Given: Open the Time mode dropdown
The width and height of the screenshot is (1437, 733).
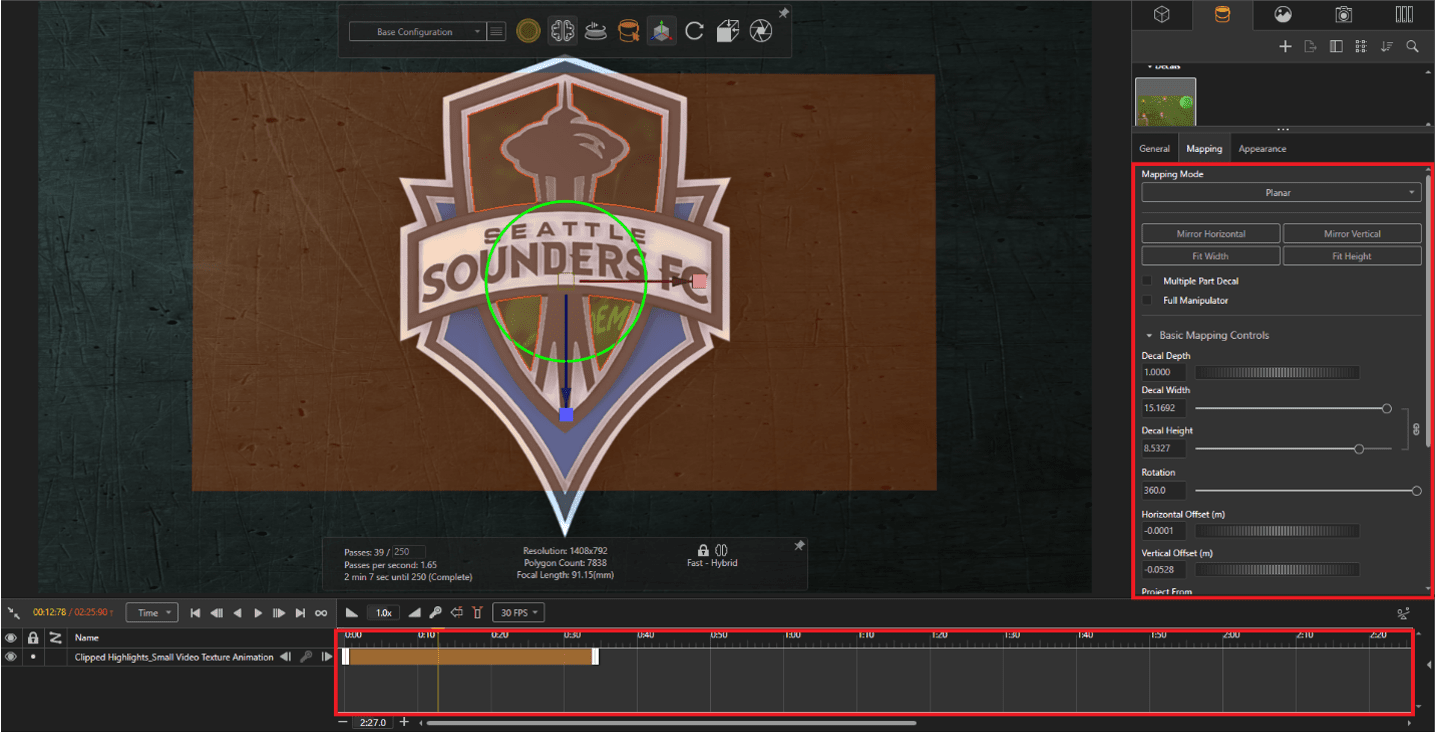Looking at the screenshot, I should click(152, 613).
